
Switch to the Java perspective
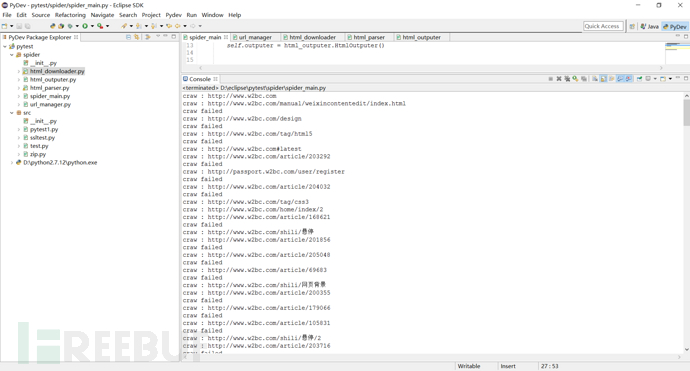[650, 26]
